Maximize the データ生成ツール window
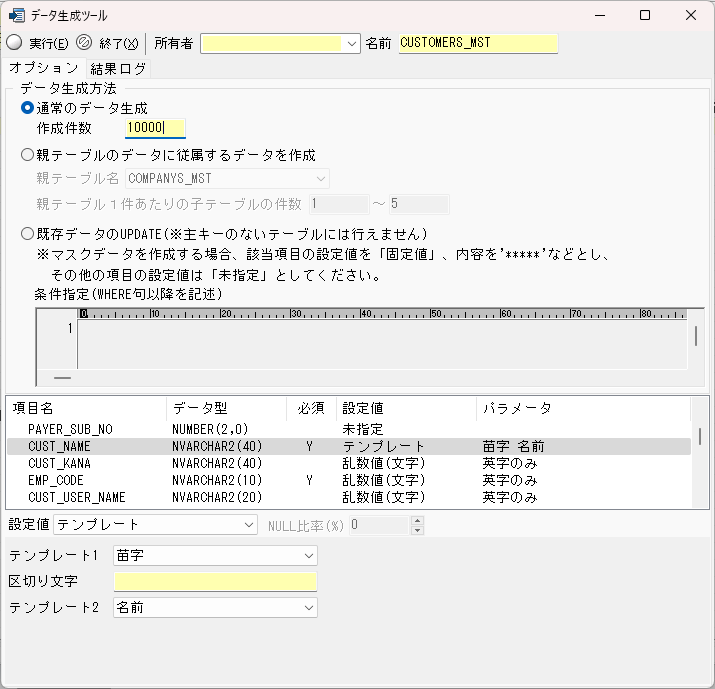The height and width of the screenshot is (689, 715). point(645,16)
